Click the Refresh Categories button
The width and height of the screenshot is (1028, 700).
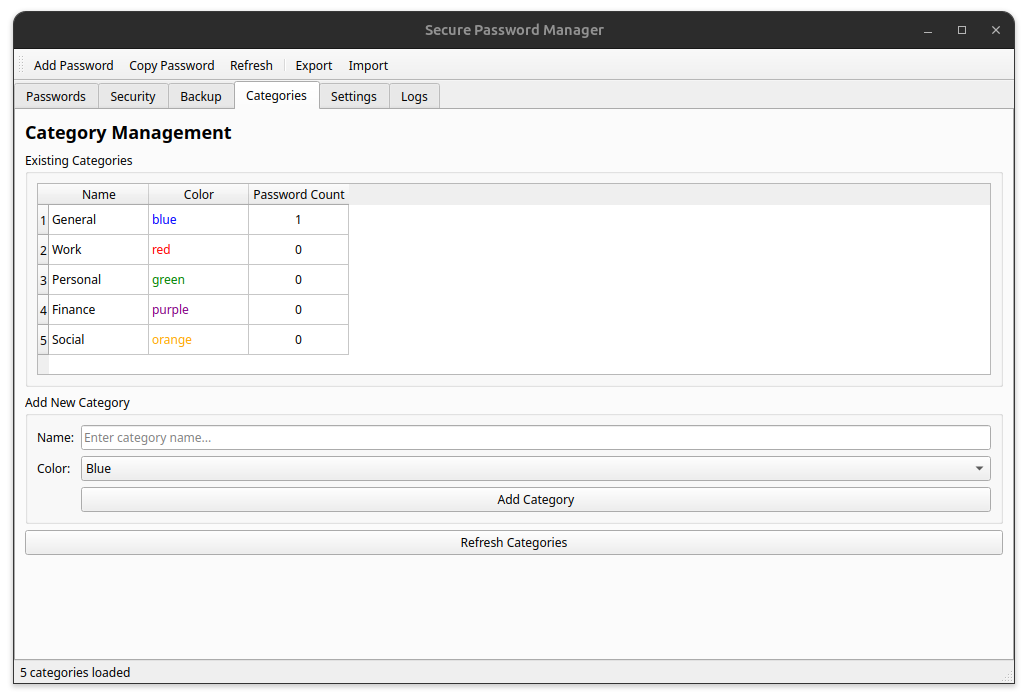click(x=513, y=543)
